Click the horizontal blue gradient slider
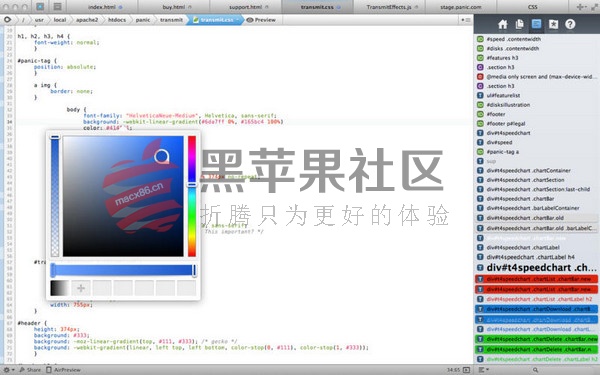600x375 pixels. click(x=123, y=270)
